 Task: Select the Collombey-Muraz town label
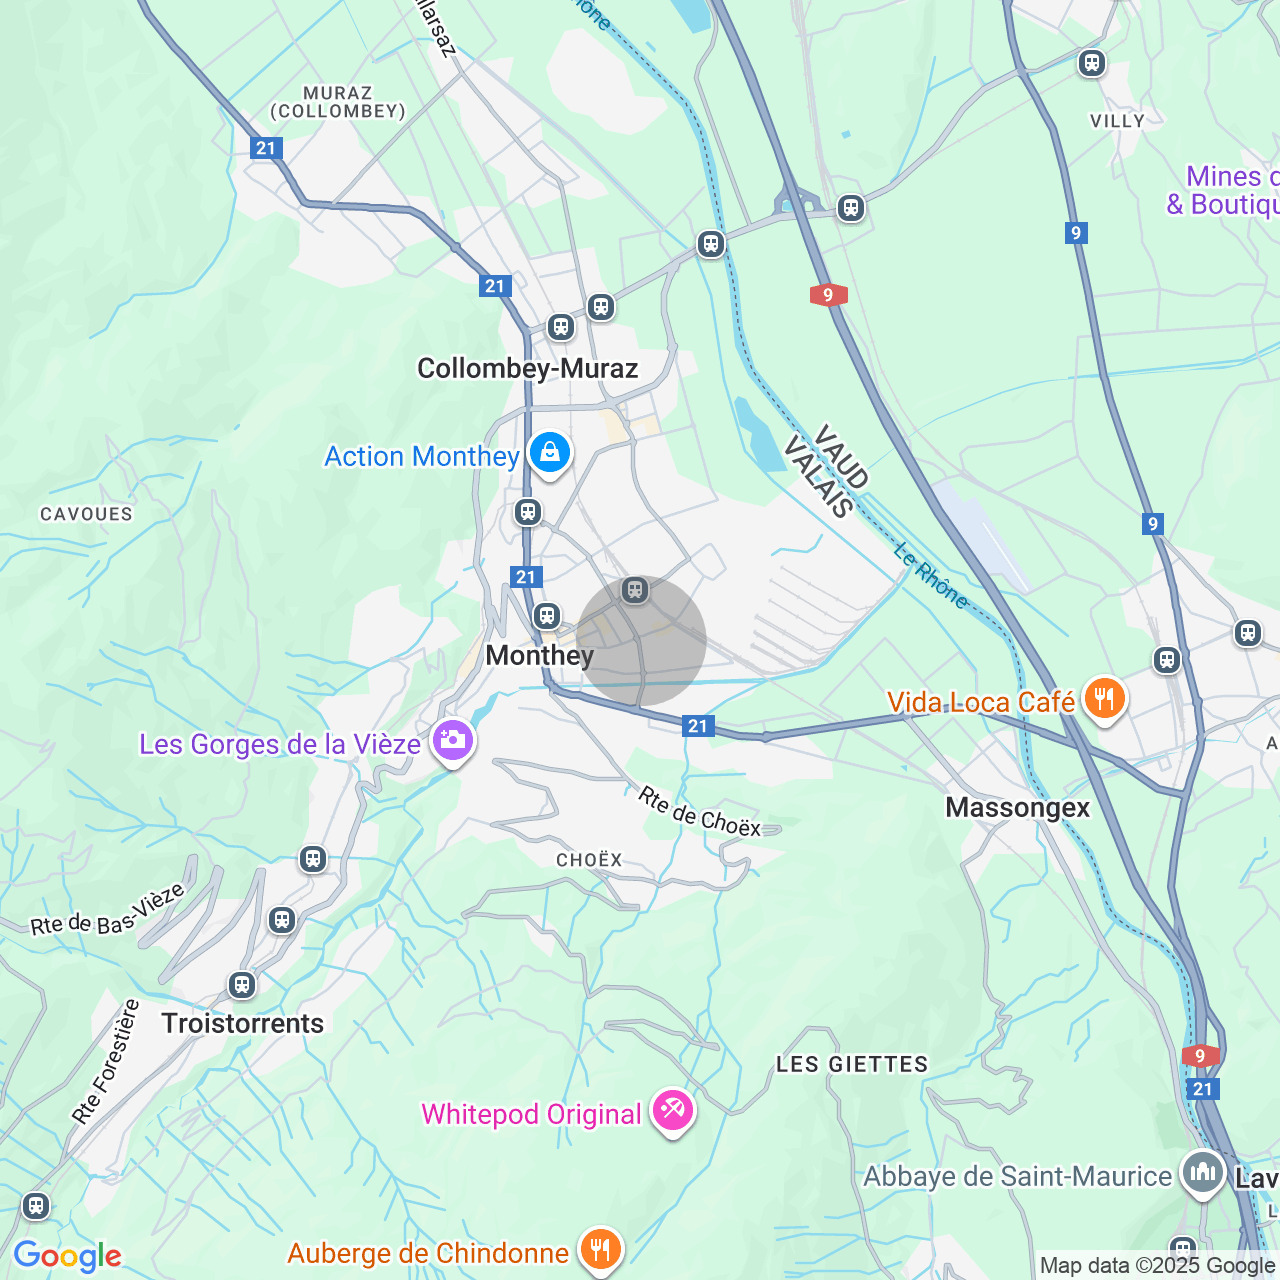click(528, 369)
